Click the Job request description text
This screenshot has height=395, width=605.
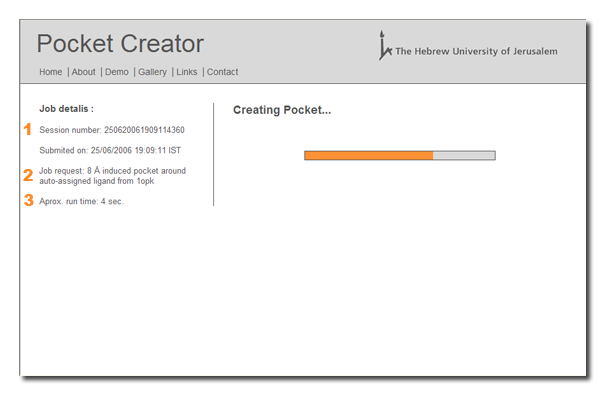(112, 176)
